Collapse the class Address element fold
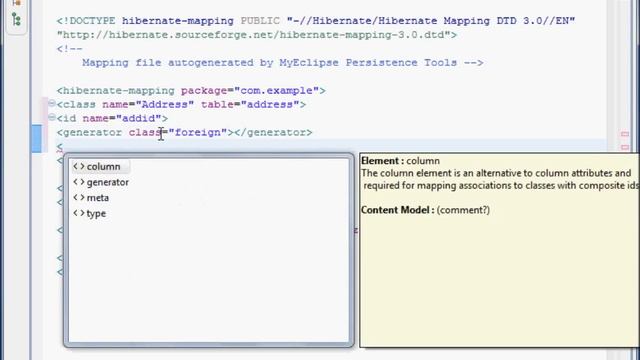The width and height of the screenshot is (640, 360). tap(52, 103)
